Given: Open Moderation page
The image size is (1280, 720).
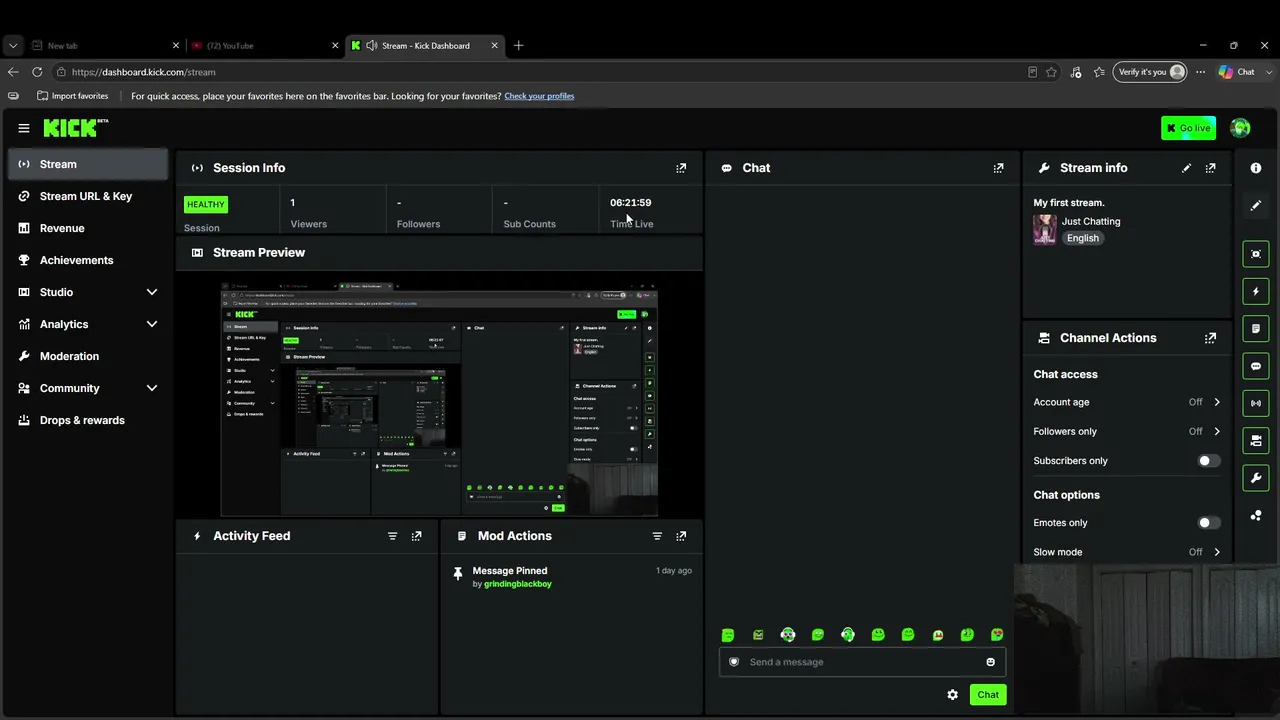Looking at the screenshot, I should coord(88,356).
